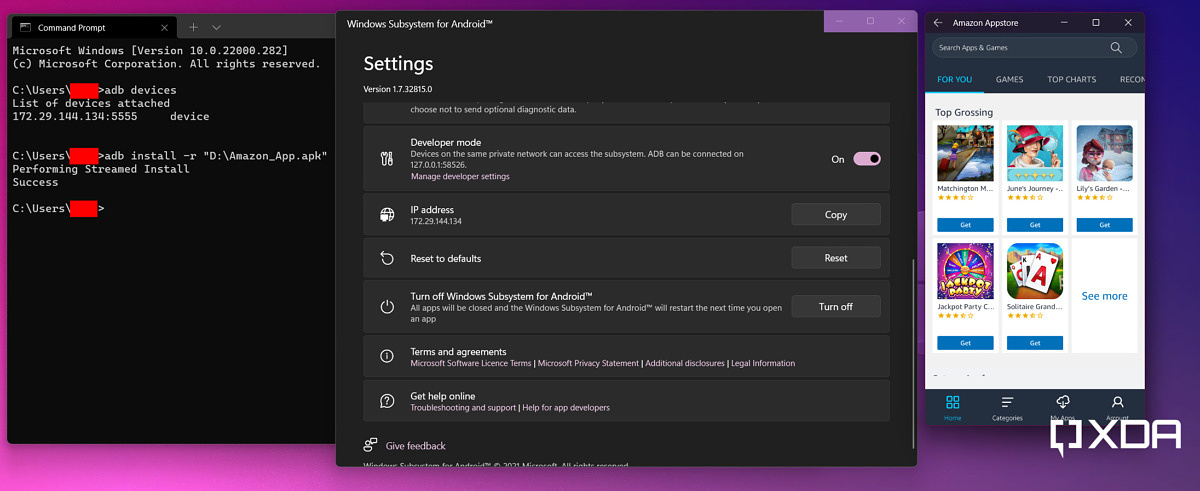The width and height of the screenshot is (1200, 491).
Task: Click the Give feedback icon
Action: pyautogui.click(x=371, y=445)
